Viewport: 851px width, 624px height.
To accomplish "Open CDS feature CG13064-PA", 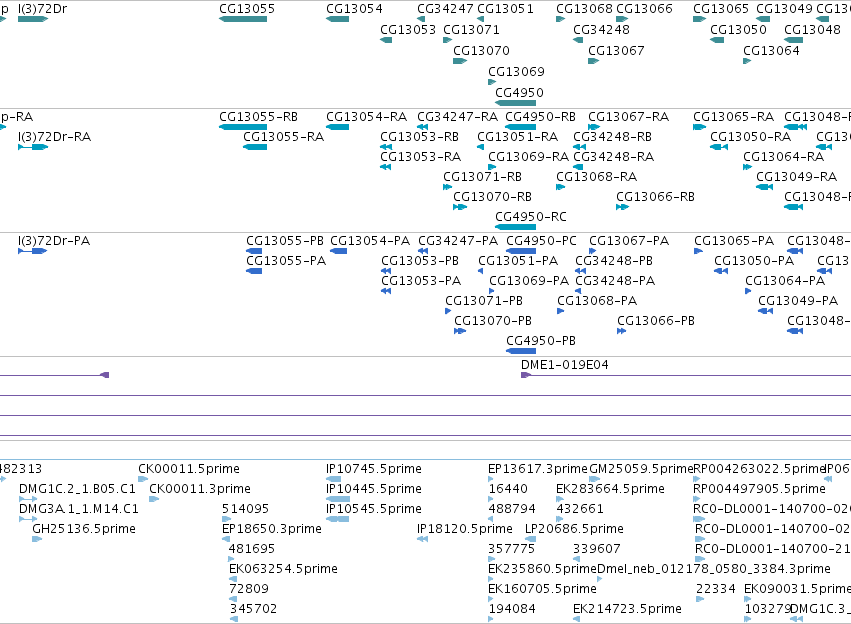I will [x=748, y=291].
